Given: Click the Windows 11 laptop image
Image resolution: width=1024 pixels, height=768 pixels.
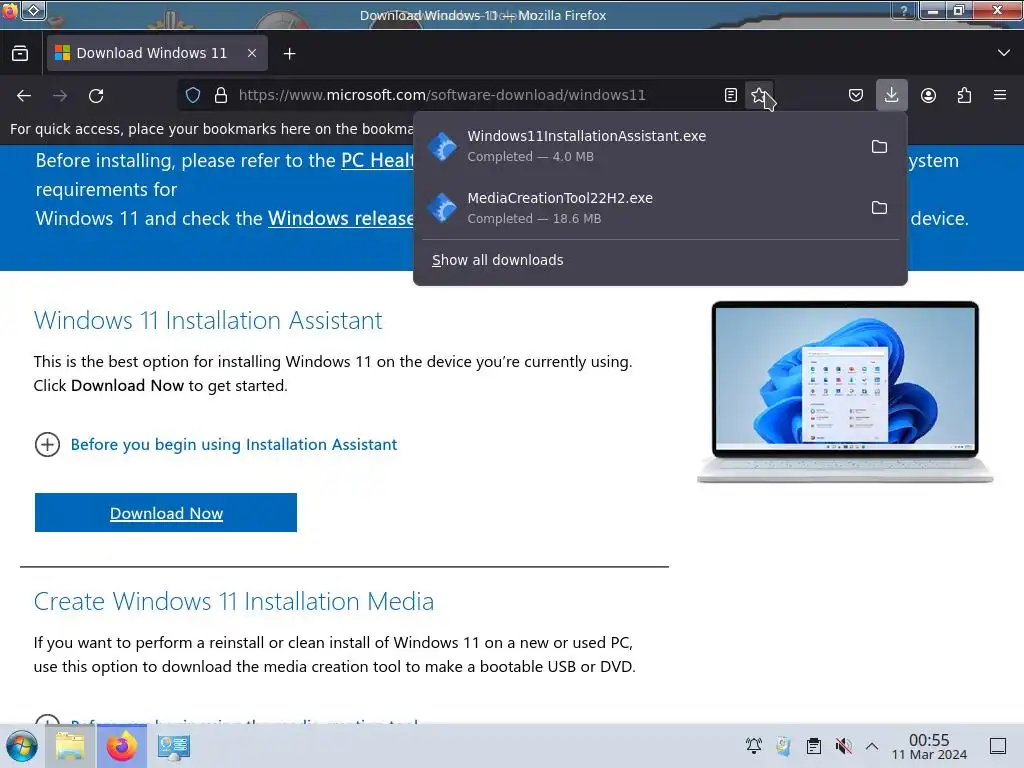Looking at the screenshot, I should click(845, 392).
